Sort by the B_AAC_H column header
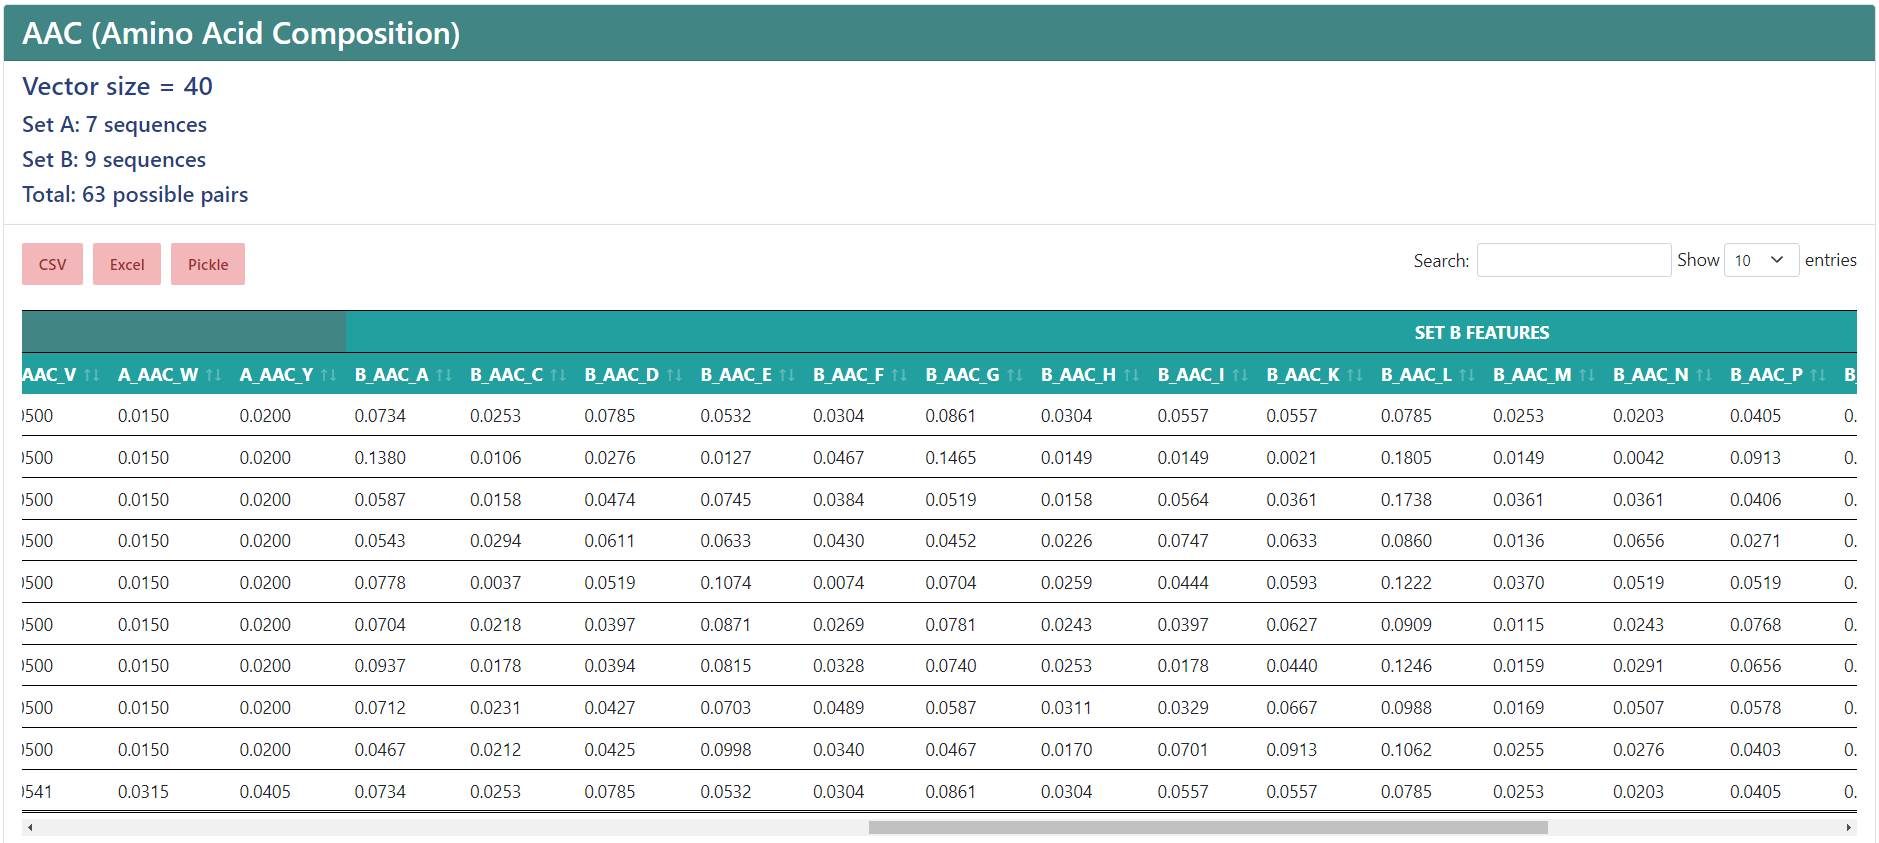Image resolution: width=1879 pixels, height=843 pixels. coord(1078,375)
